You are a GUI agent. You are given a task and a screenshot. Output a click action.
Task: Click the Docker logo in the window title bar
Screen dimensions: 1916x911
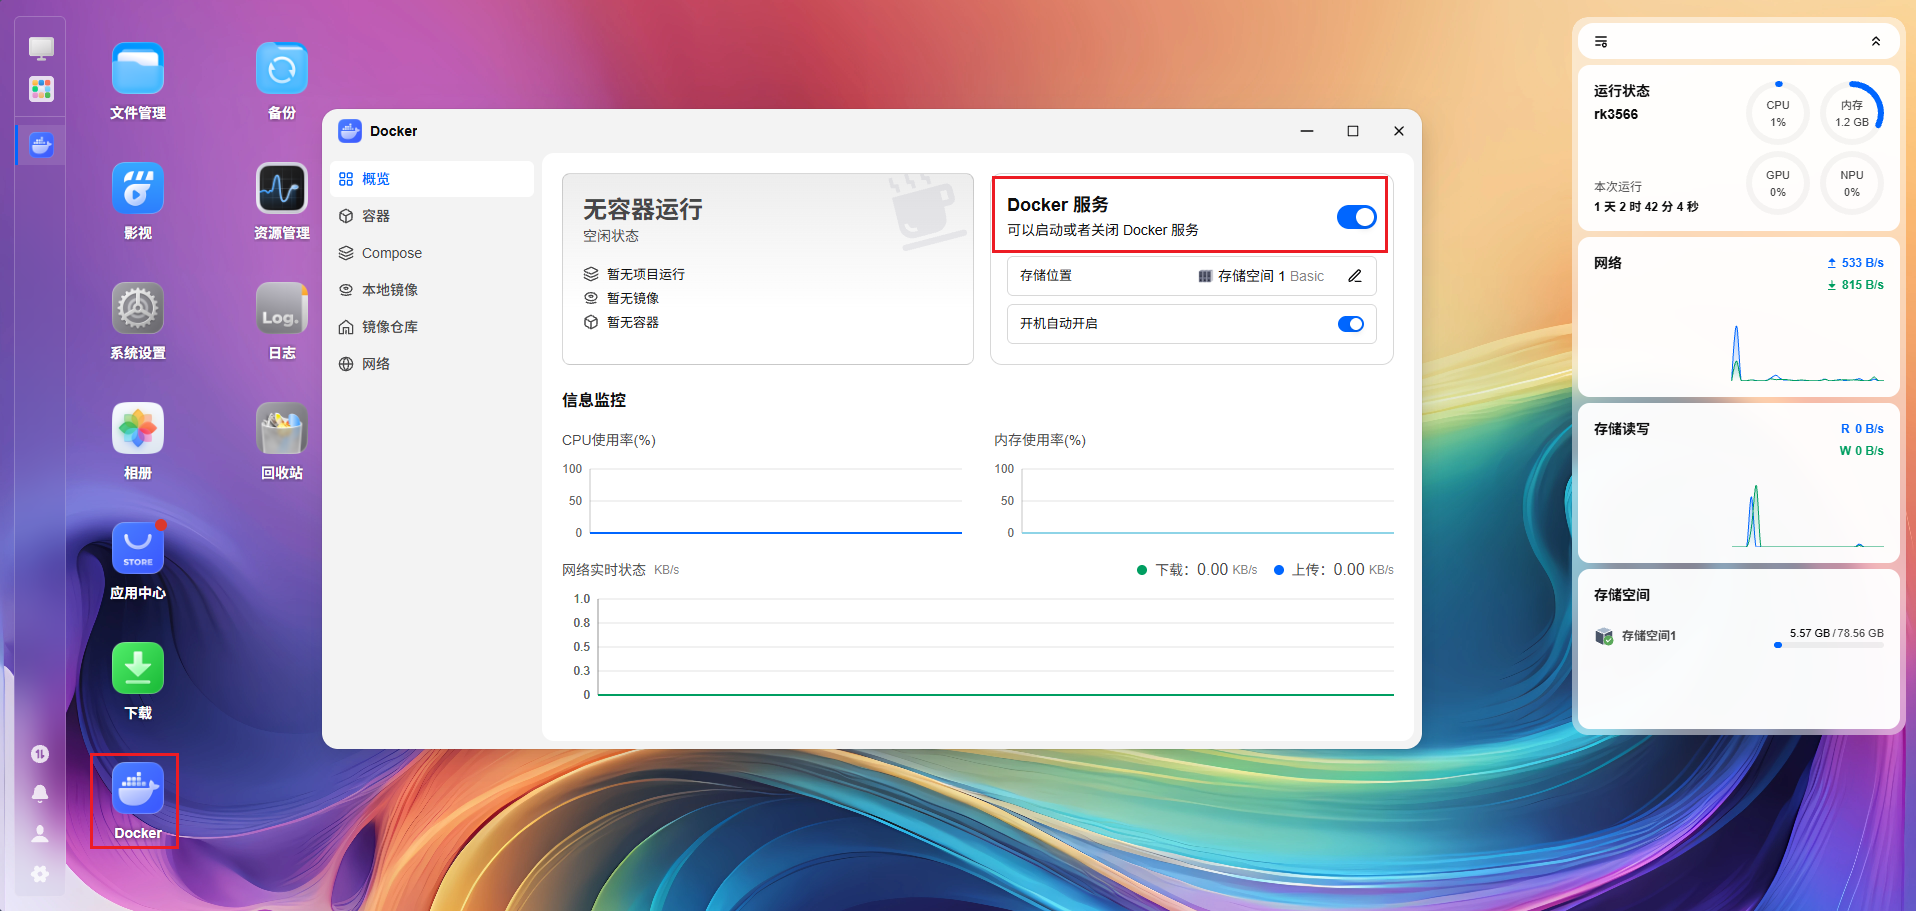(x=350, y=131)
